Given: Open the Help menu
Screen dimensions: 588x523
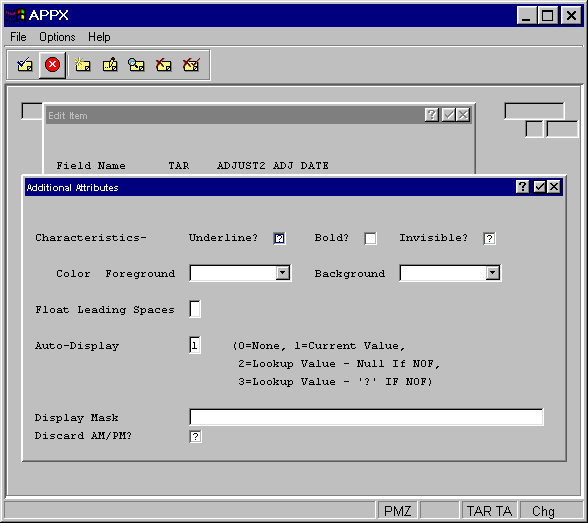Looking at the screenshot, I should [99, 37].
